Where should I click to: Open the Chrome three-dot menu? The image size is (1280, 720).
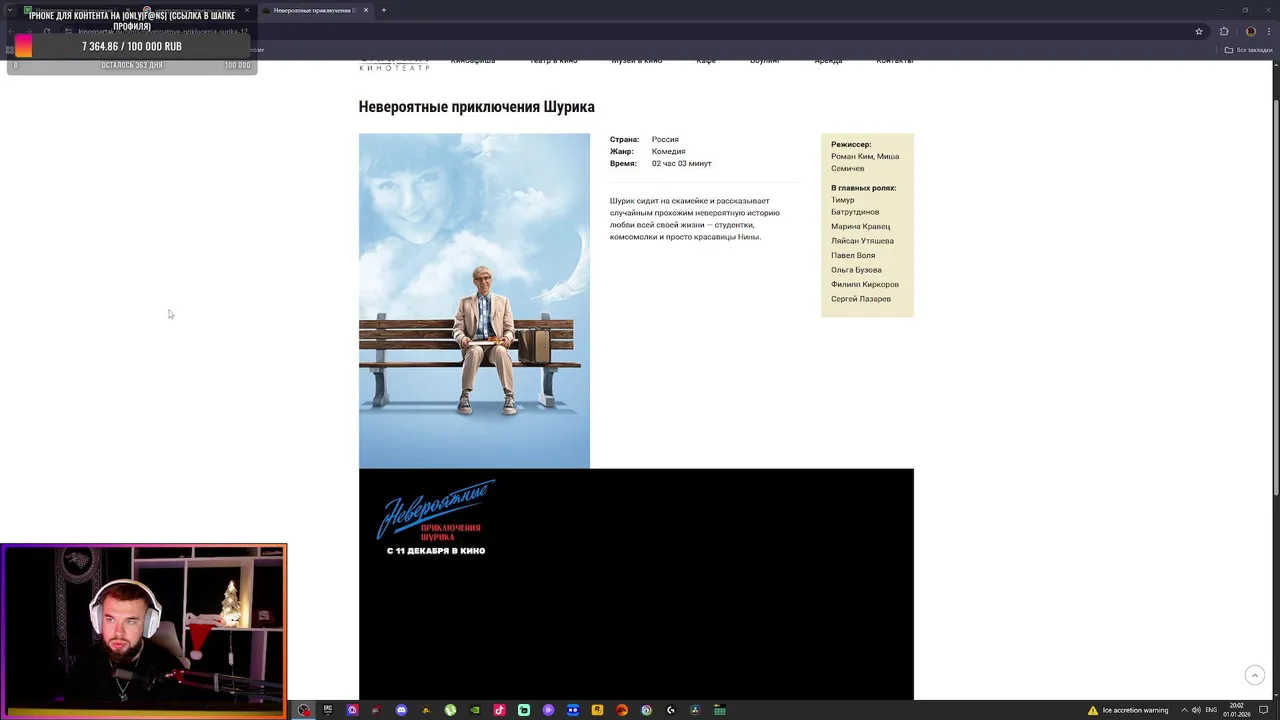[1270, 31]
